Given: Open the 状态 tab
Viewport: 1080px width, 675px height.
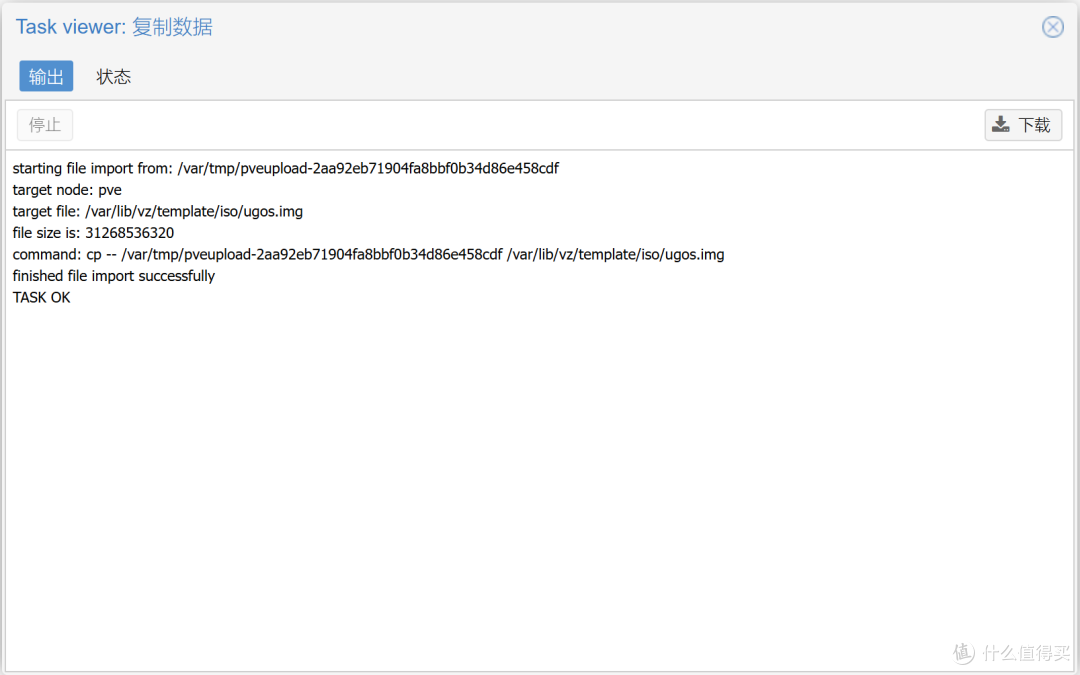Looking at the screenshot, I should (x=114, y=76).
